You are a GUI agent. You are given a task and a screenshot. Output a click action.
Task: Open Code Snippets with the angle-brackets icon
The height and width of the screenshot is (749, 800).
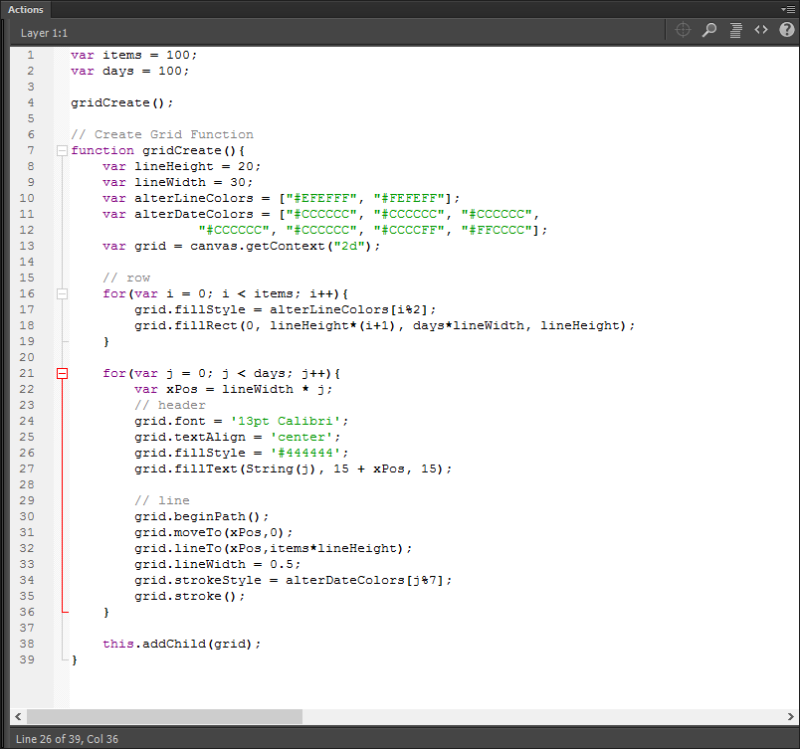click(x=759, y=30)
